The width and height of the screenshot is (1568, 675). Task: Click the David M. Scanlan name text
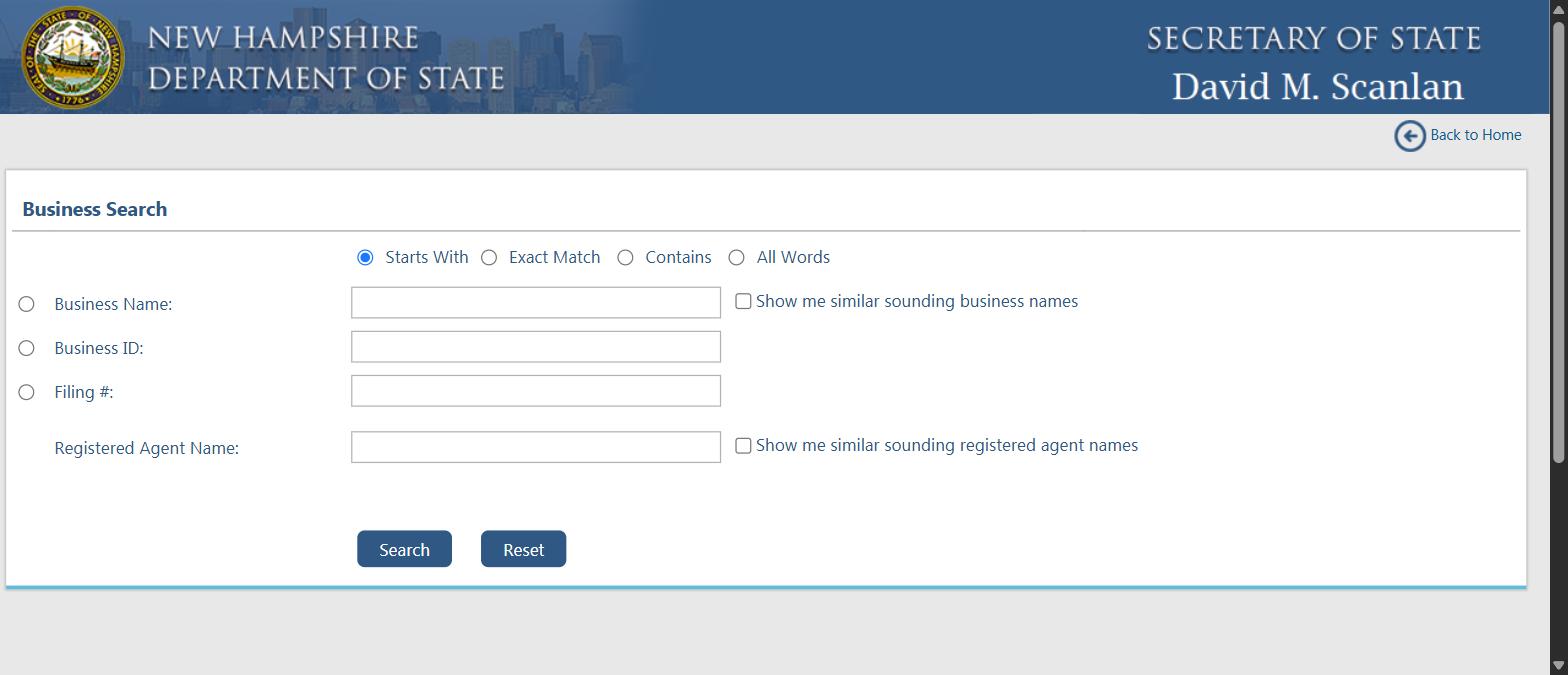(x=1318, y=87)
